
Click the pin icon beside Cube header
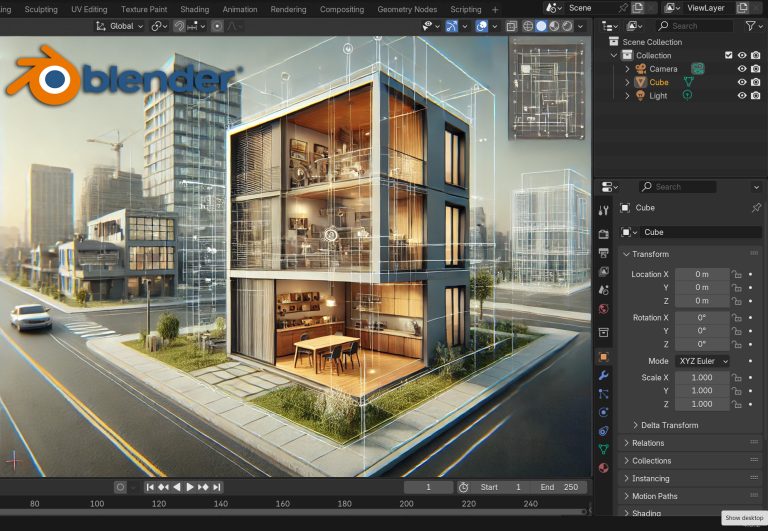point(755,208)
